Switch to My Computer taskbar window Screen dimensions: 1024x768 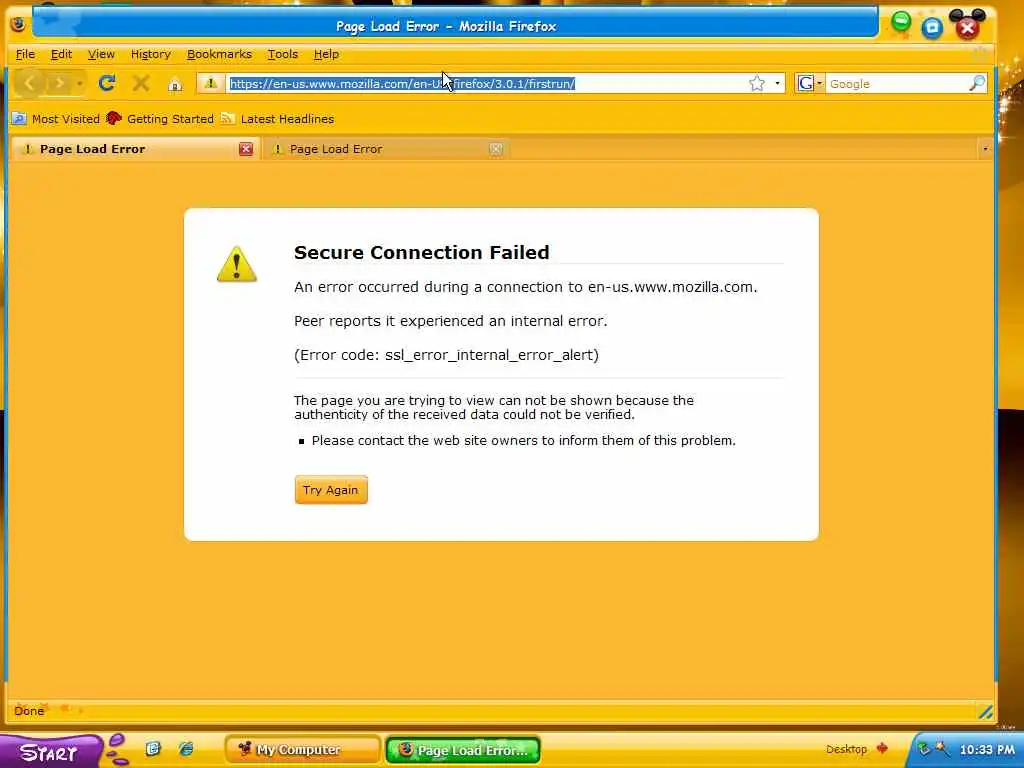point(302,750)
